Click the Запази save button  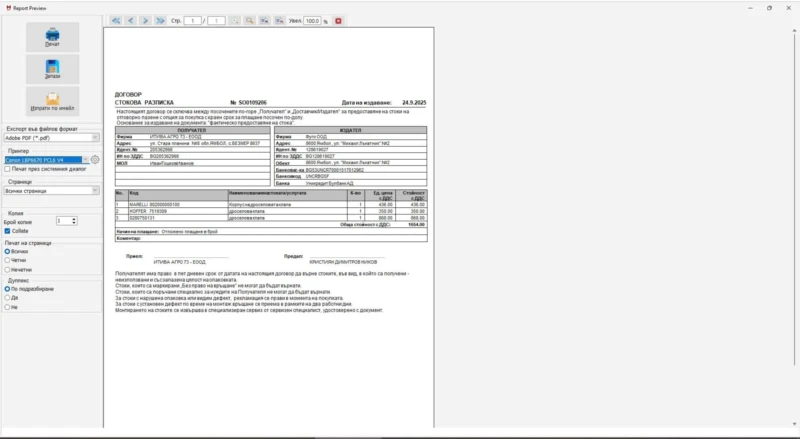coord(52,70)
